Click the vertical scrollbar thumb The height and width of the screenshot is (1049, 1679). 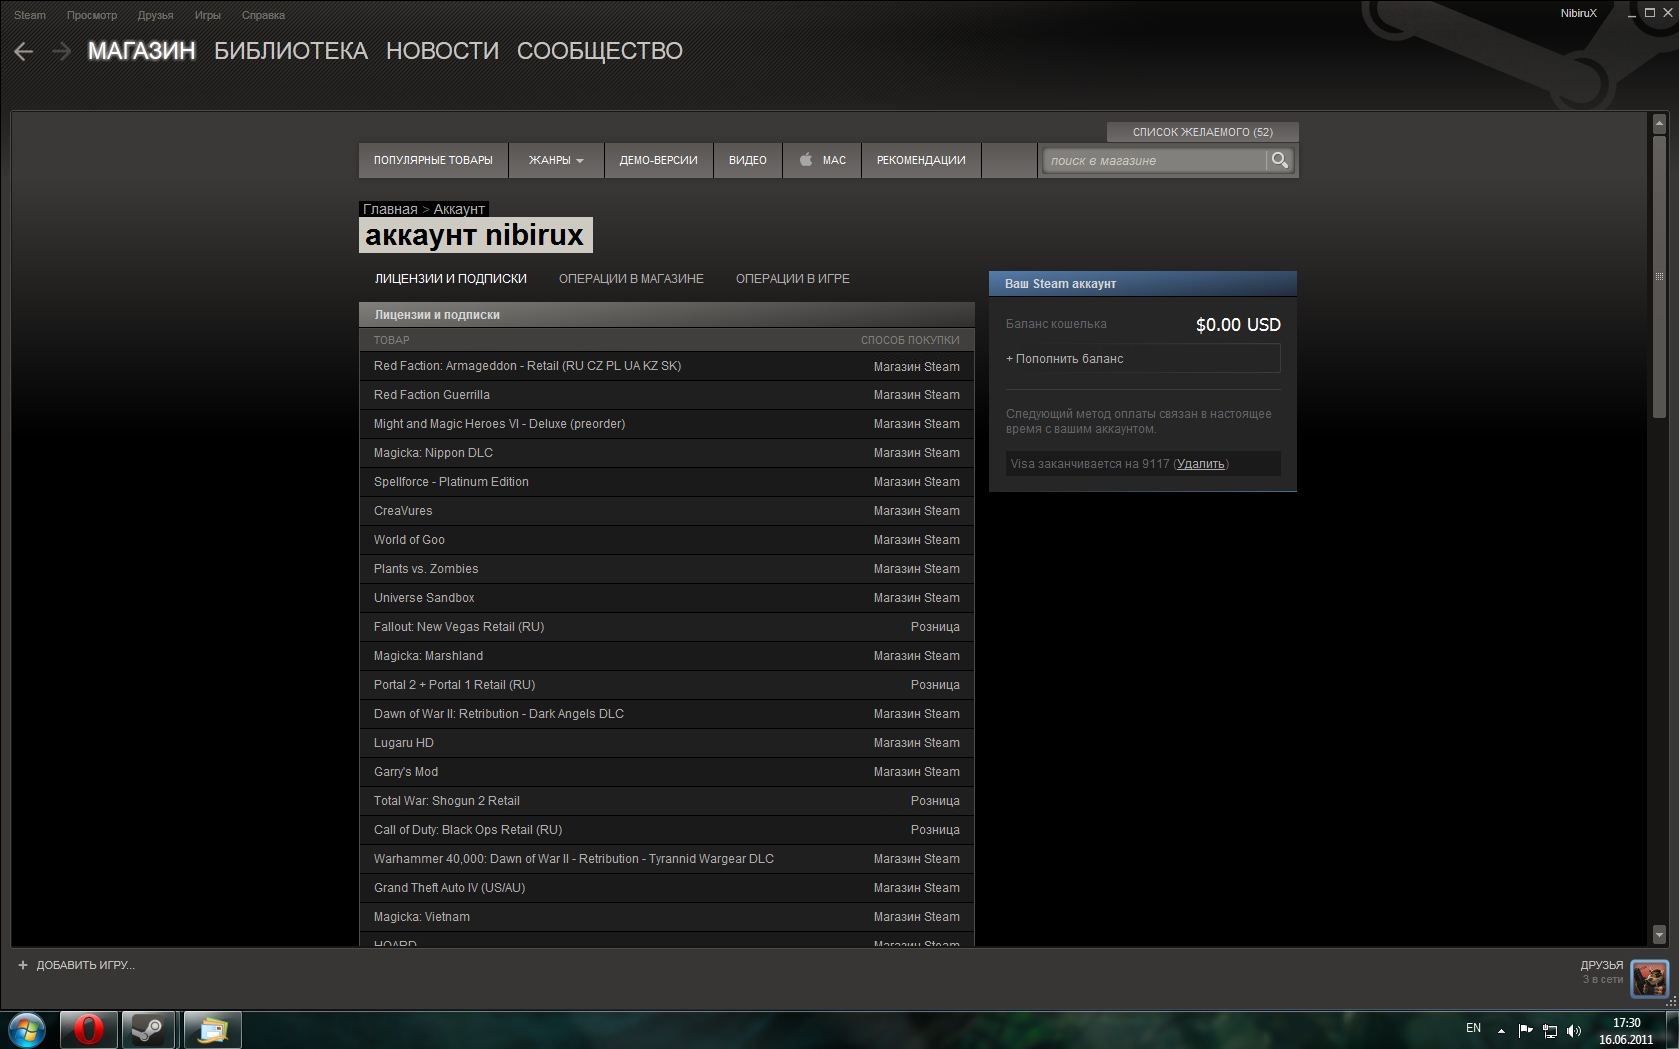[x=1659, y=277]
